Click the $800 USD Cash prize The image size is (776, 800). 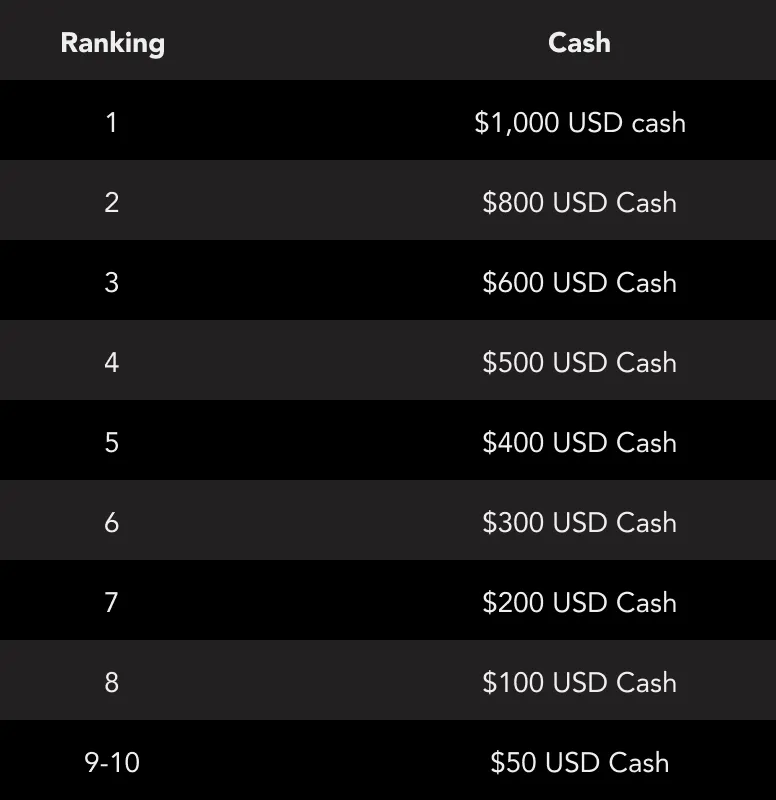point(580,203)
